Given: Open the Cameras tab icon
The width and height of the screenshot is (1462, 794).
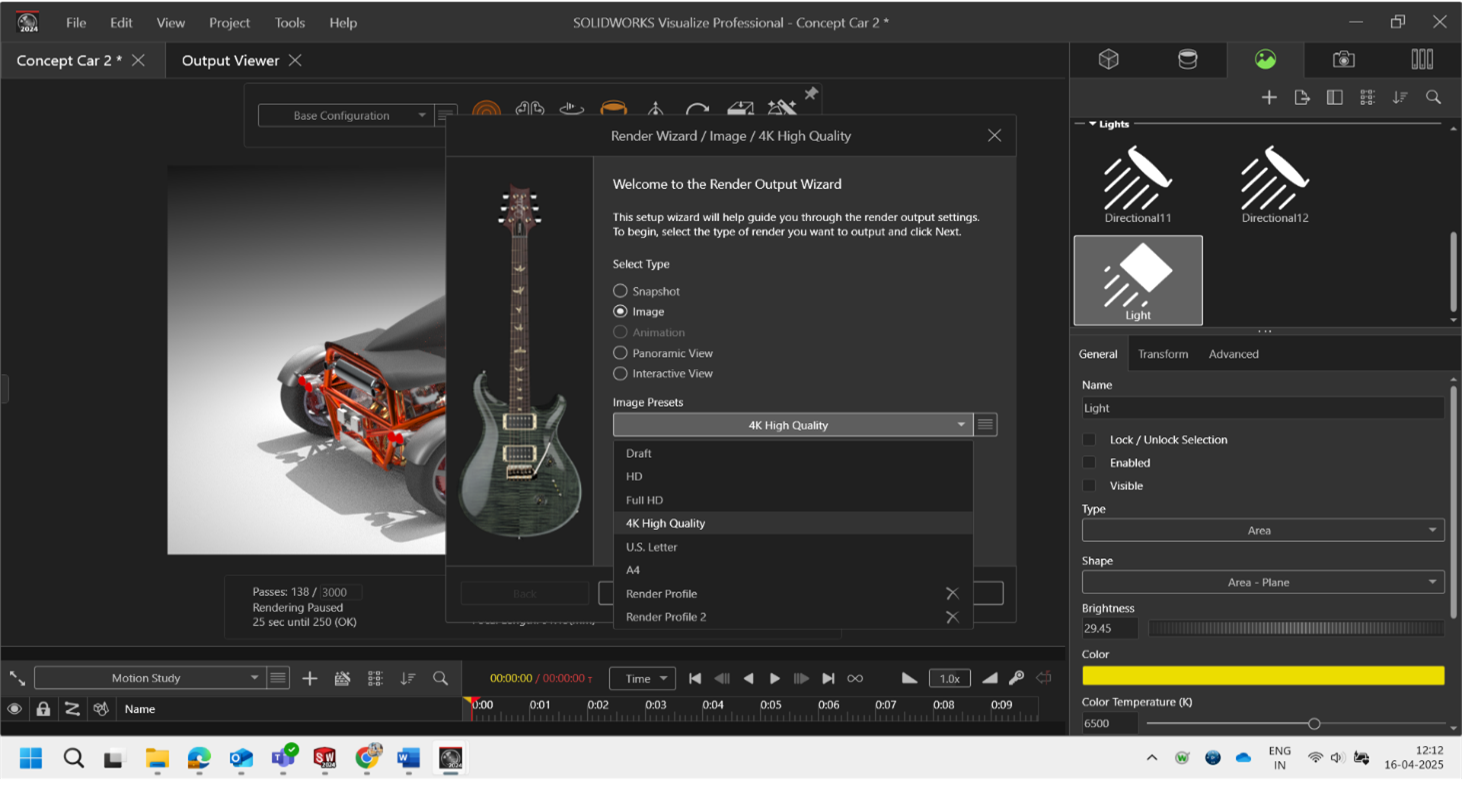Looking at the screenshot, I should 1344,60.
